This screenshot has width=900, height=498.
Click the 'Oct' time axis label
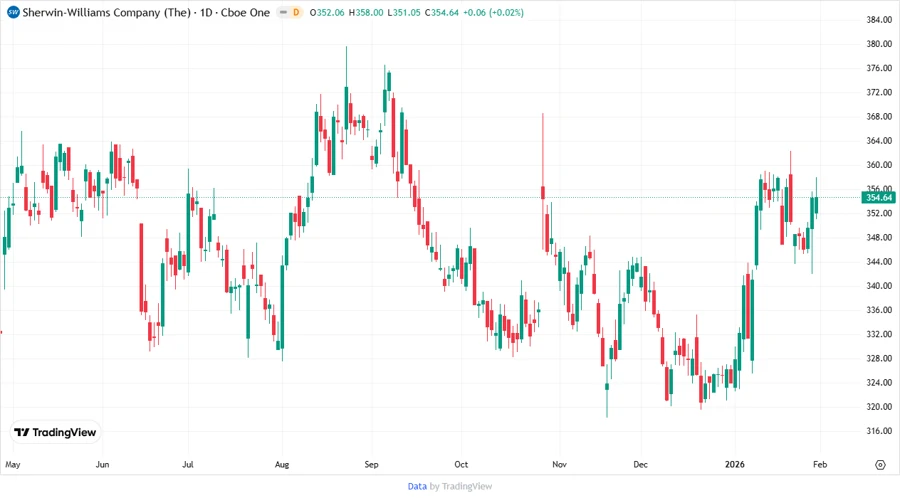tap(461, 464)
